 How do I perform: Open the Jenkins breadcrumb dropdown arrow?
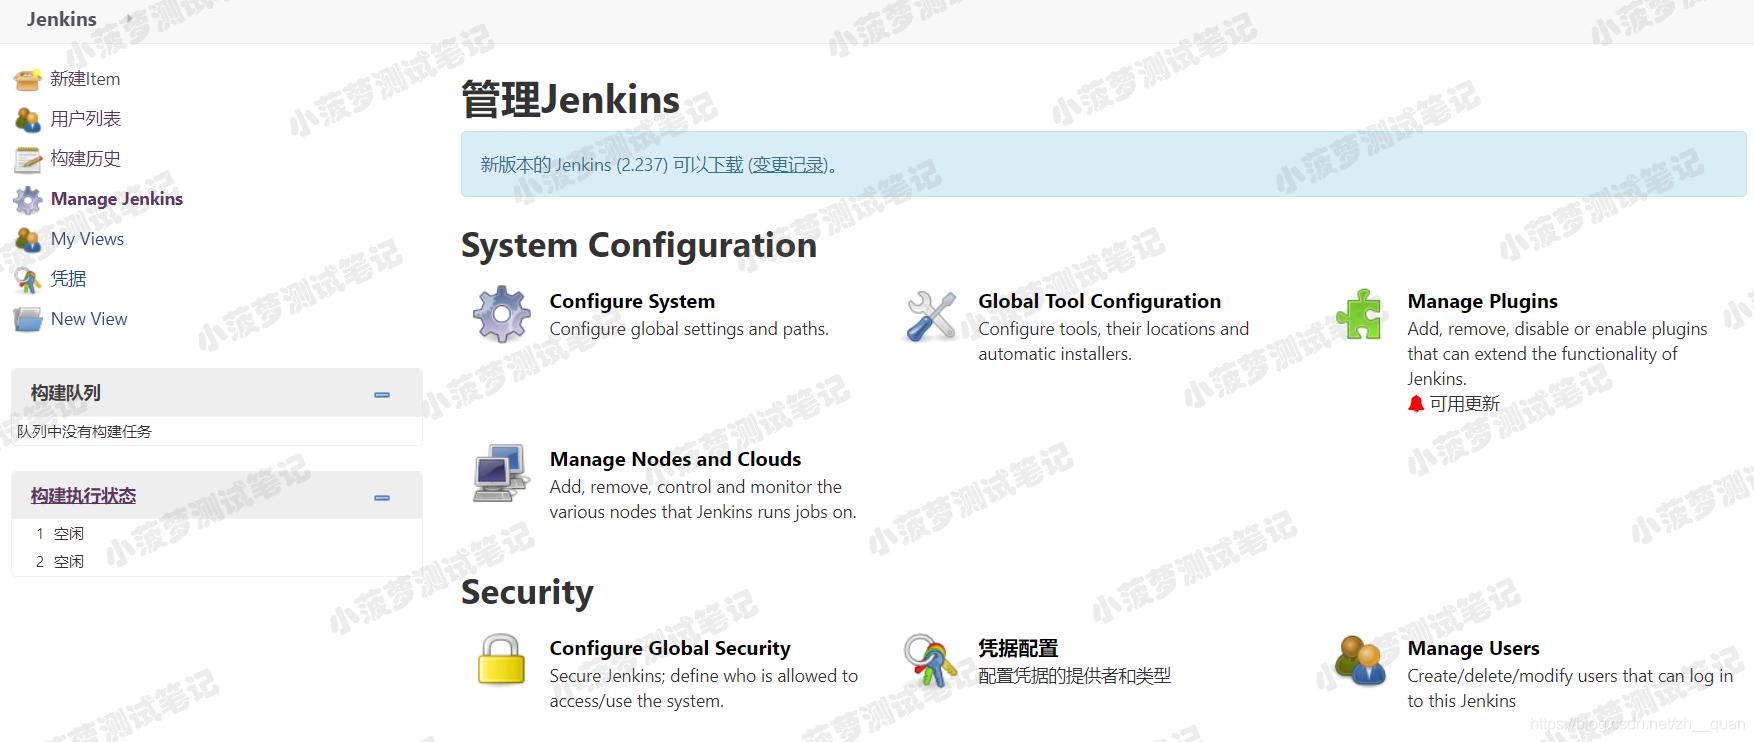coord(129,19)
